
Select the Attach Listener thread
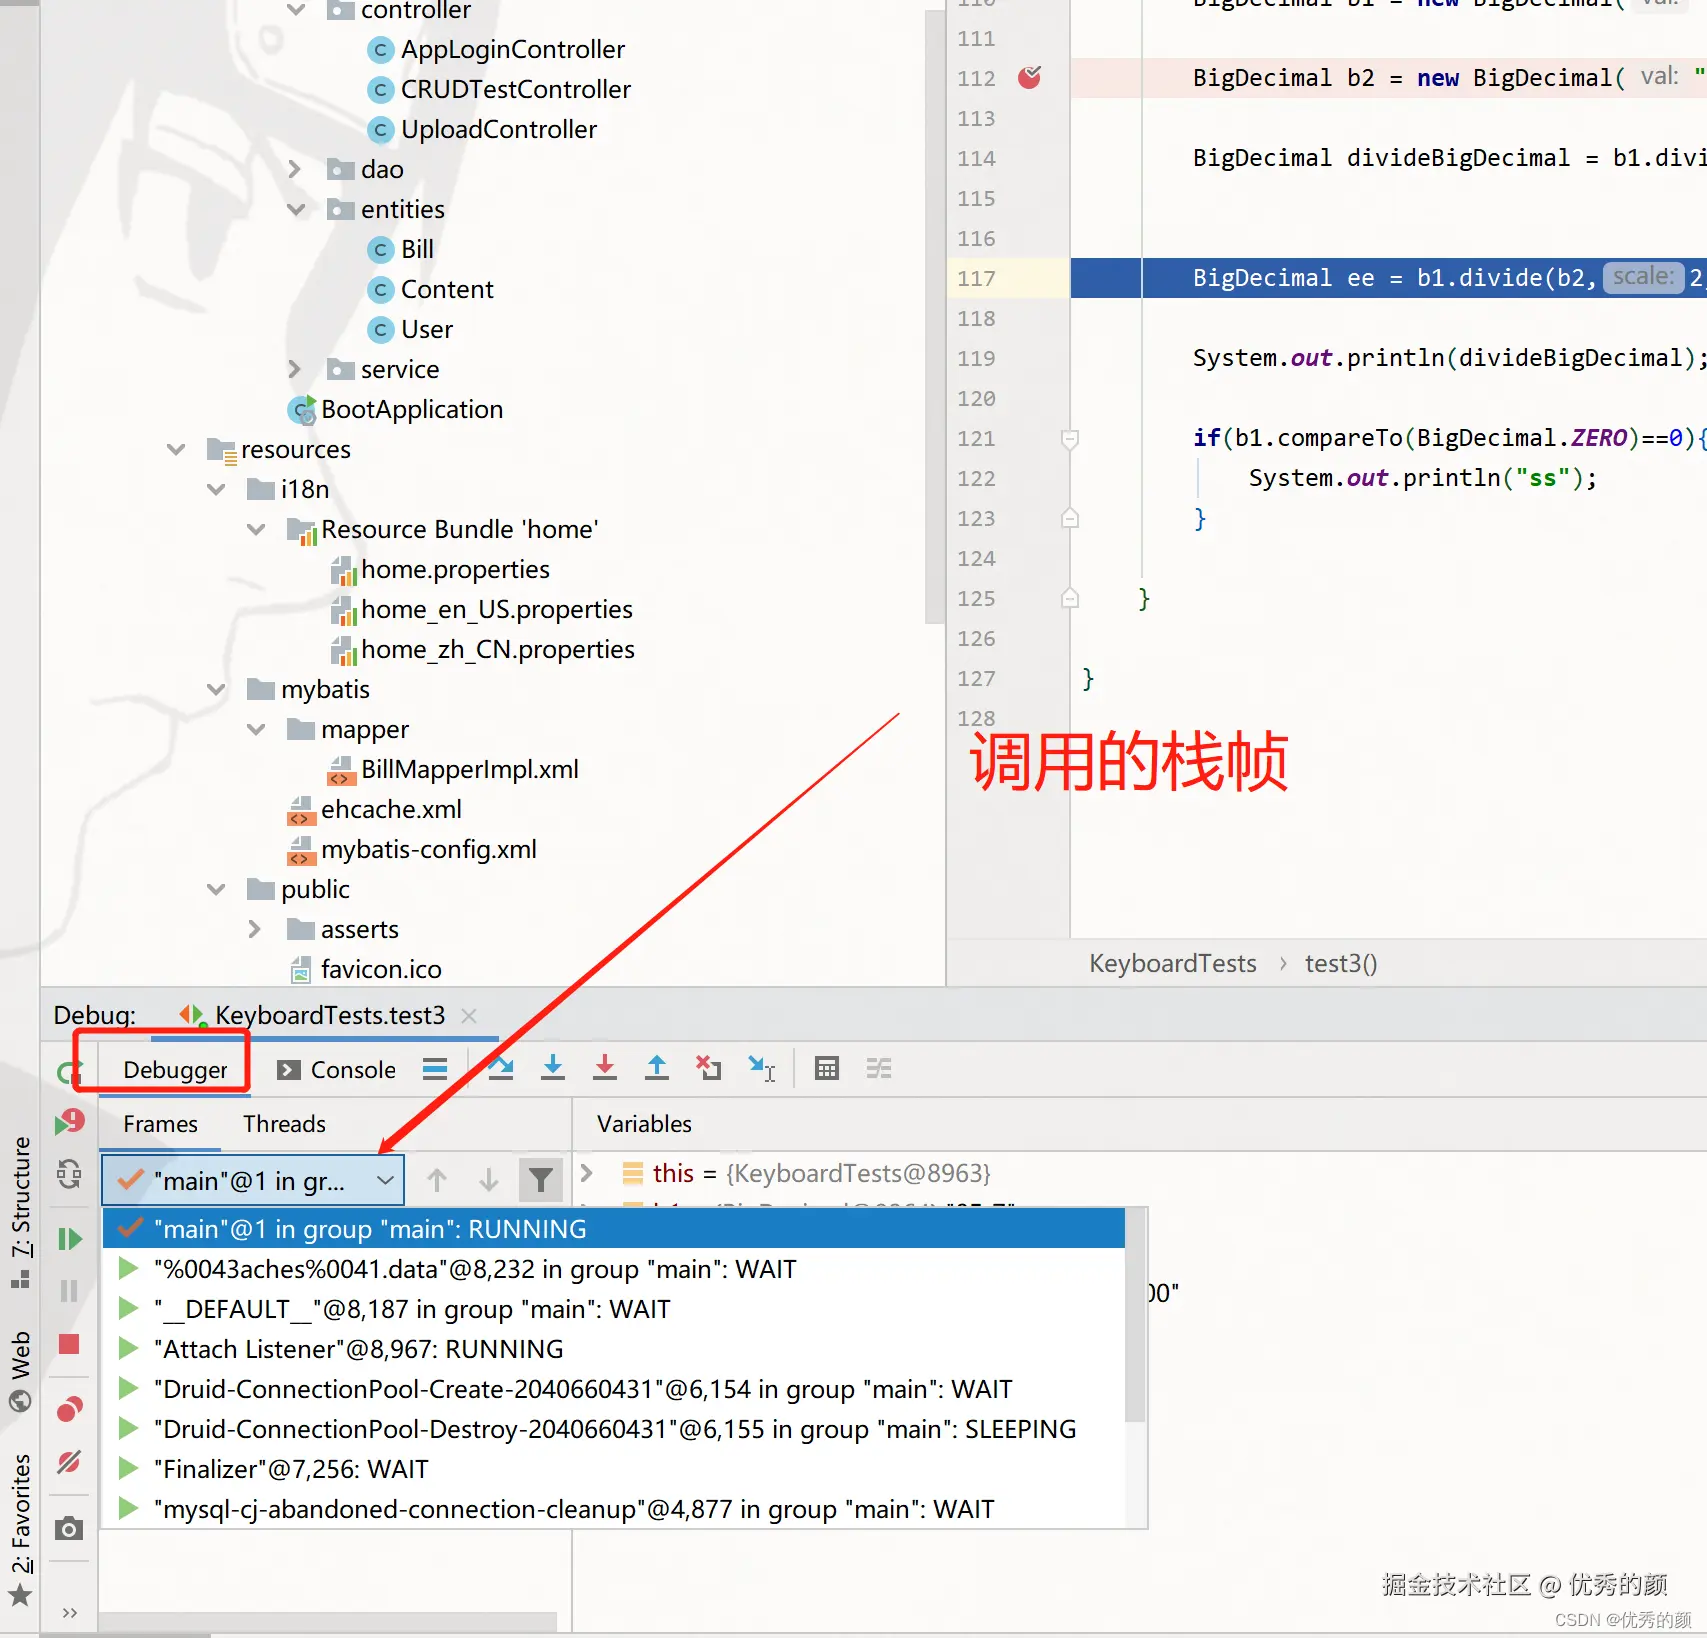click(x=614, y=1349)
